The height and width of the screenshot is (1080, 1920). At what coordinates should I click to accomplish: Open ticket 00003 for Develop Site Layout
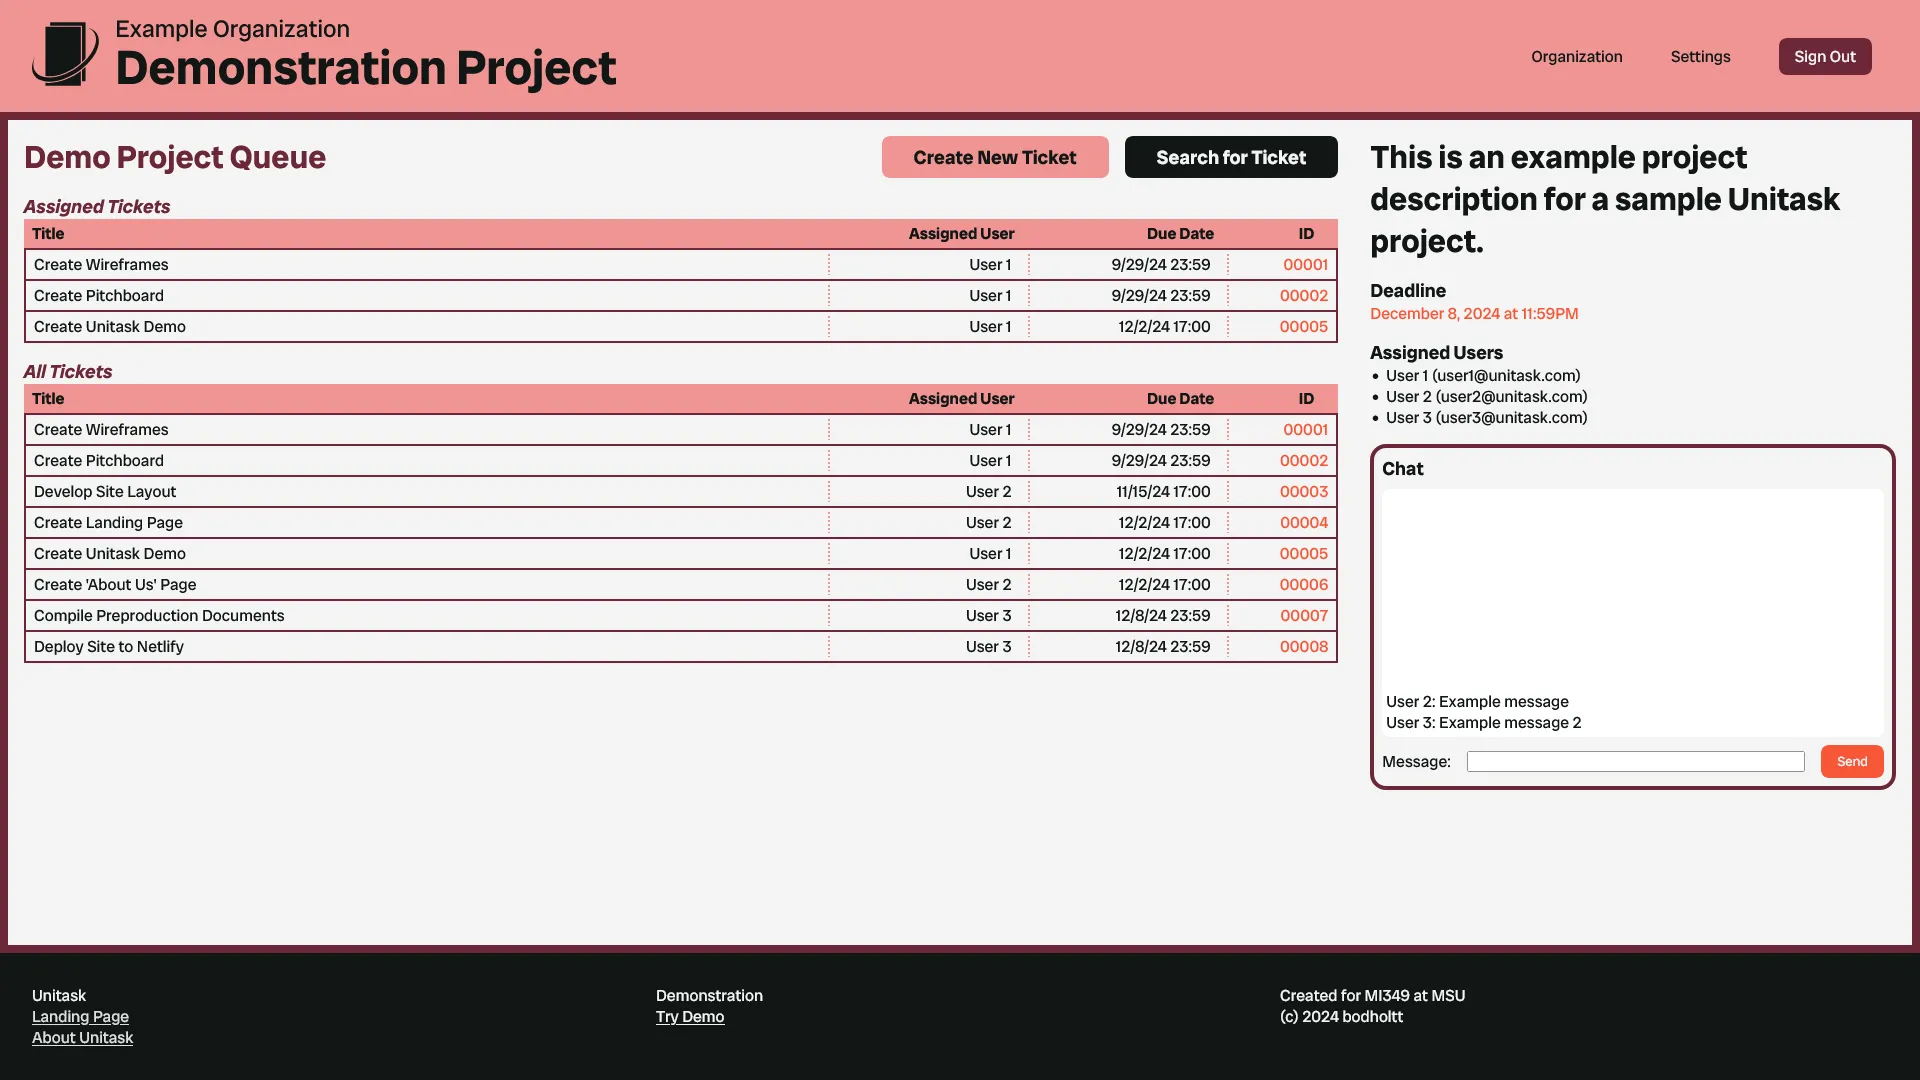[x=1303, y=491]
